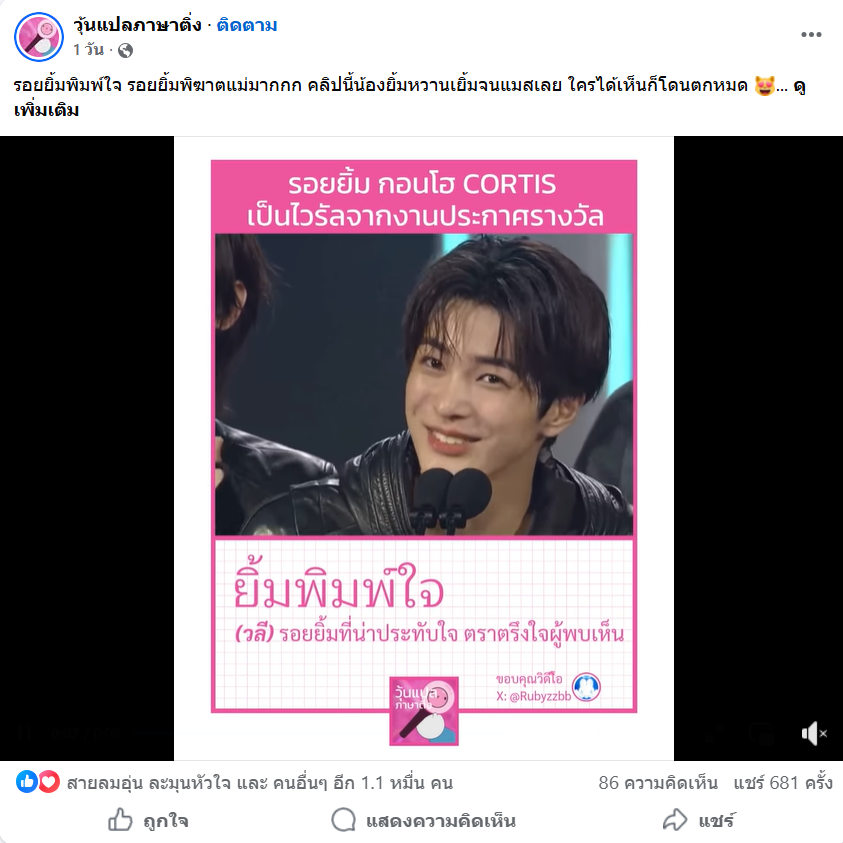Image resolution: width=843 pixels, height=843 pixels.
Task: Click the globe public audience icon
Action: tap(125, 51)
